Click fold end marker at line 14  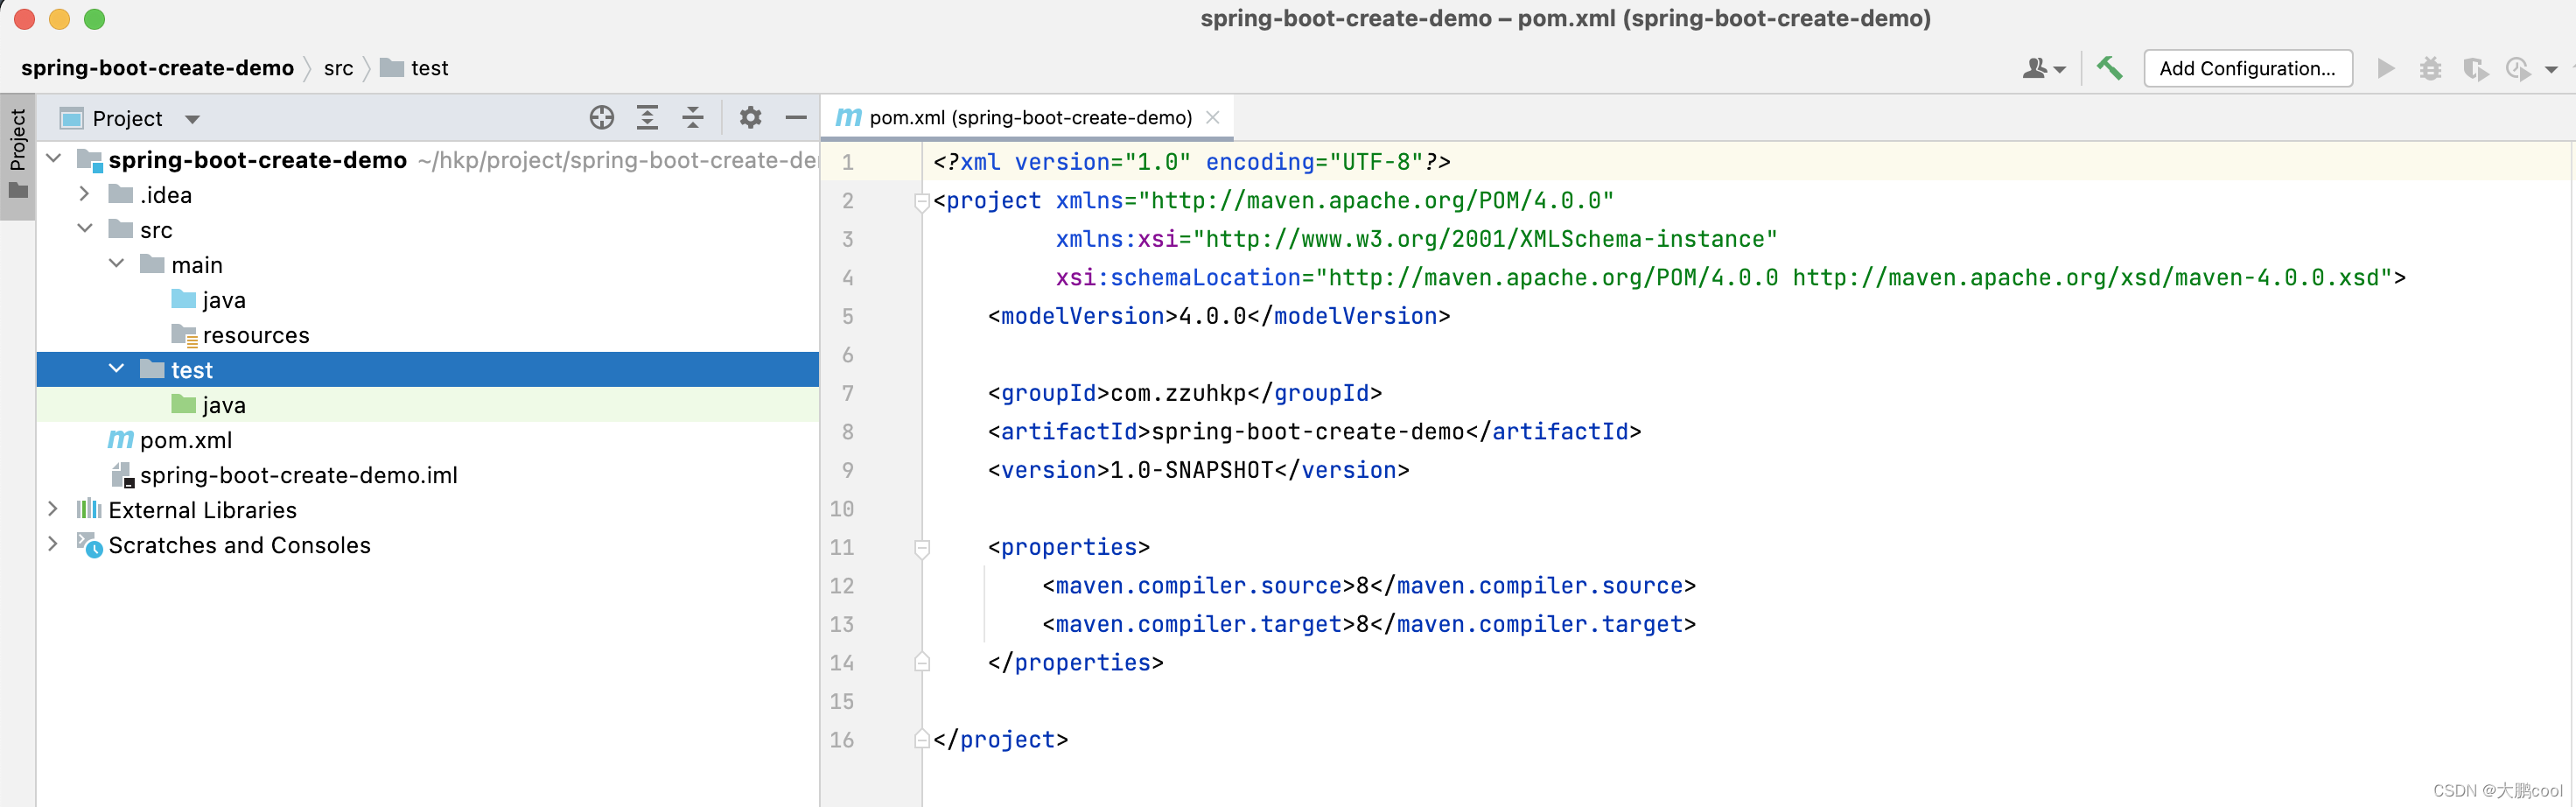922,662
